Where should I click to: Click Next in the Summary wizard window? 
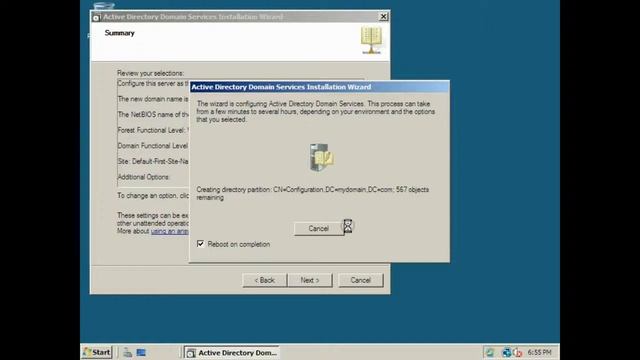coord(310,280)
